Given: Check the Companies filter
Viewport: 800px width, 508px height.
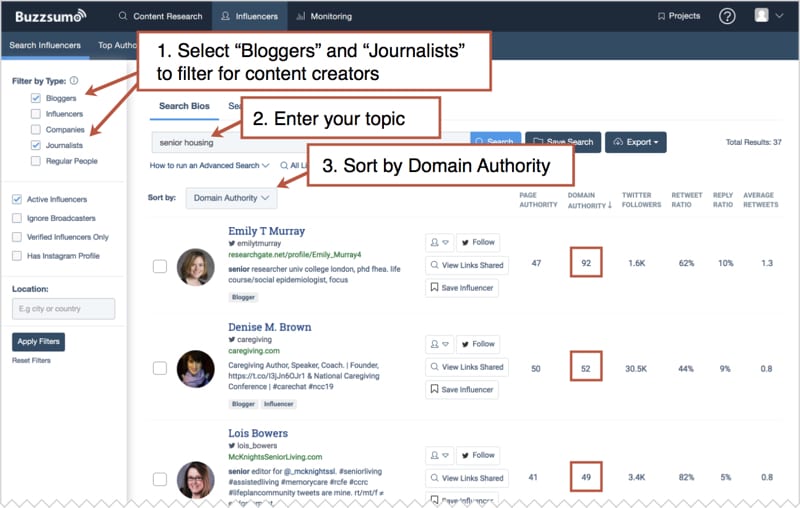Looking at the screenshot, I should pos(36,130).
